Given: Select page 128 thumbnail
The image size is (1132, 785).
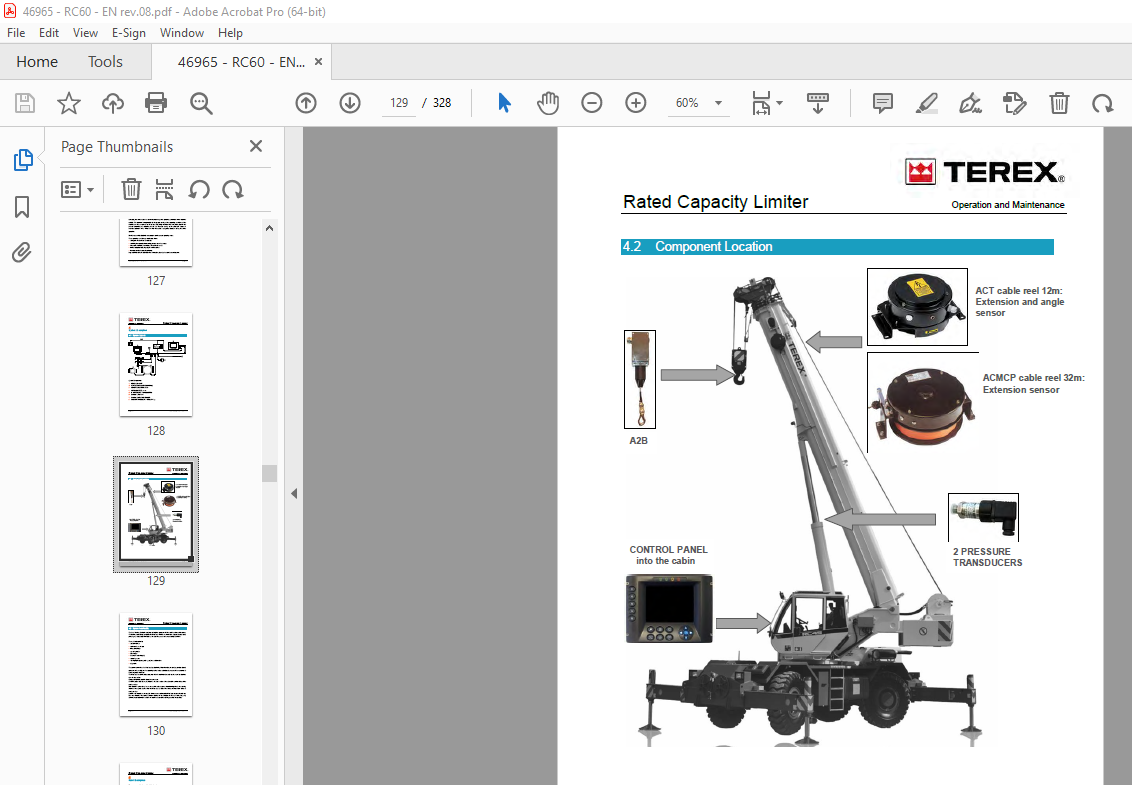Looking at the screenshot, I should click(x=156, y=365).
